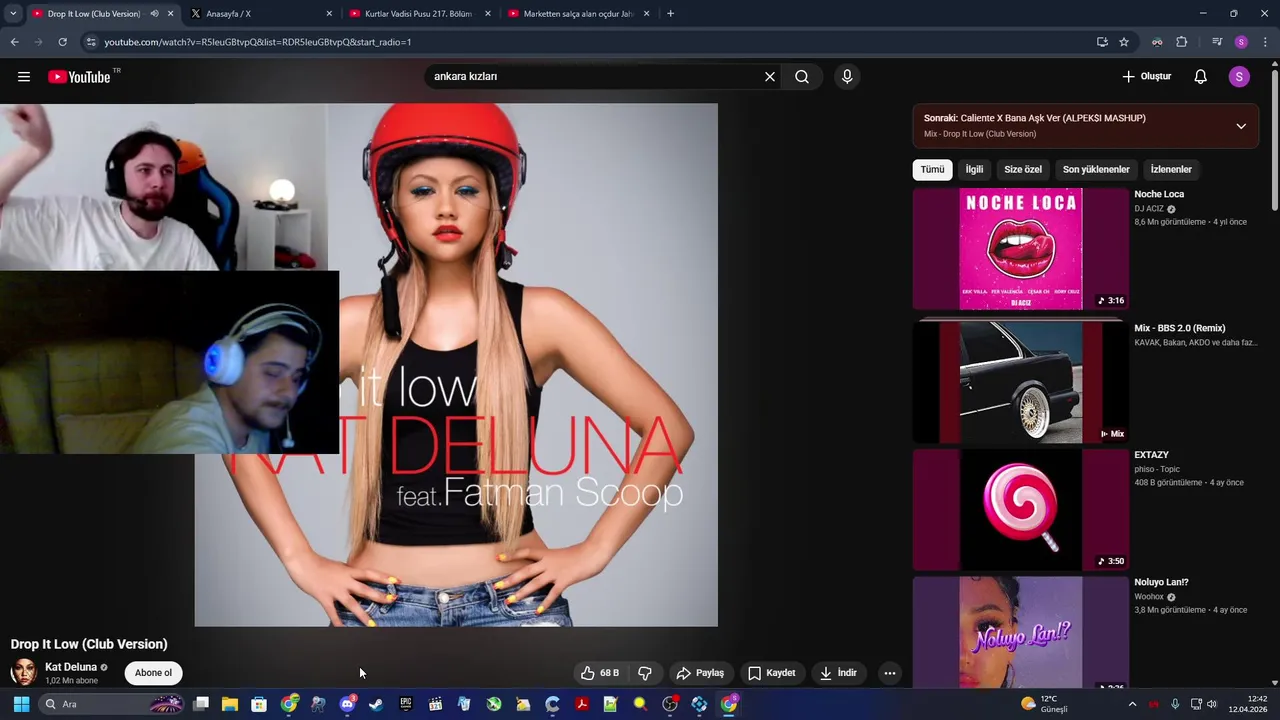Open the Noluyo Lan!? video thumbnail
The width and height of the screenshot is (1280, 720).
[x=1020, y=632]
